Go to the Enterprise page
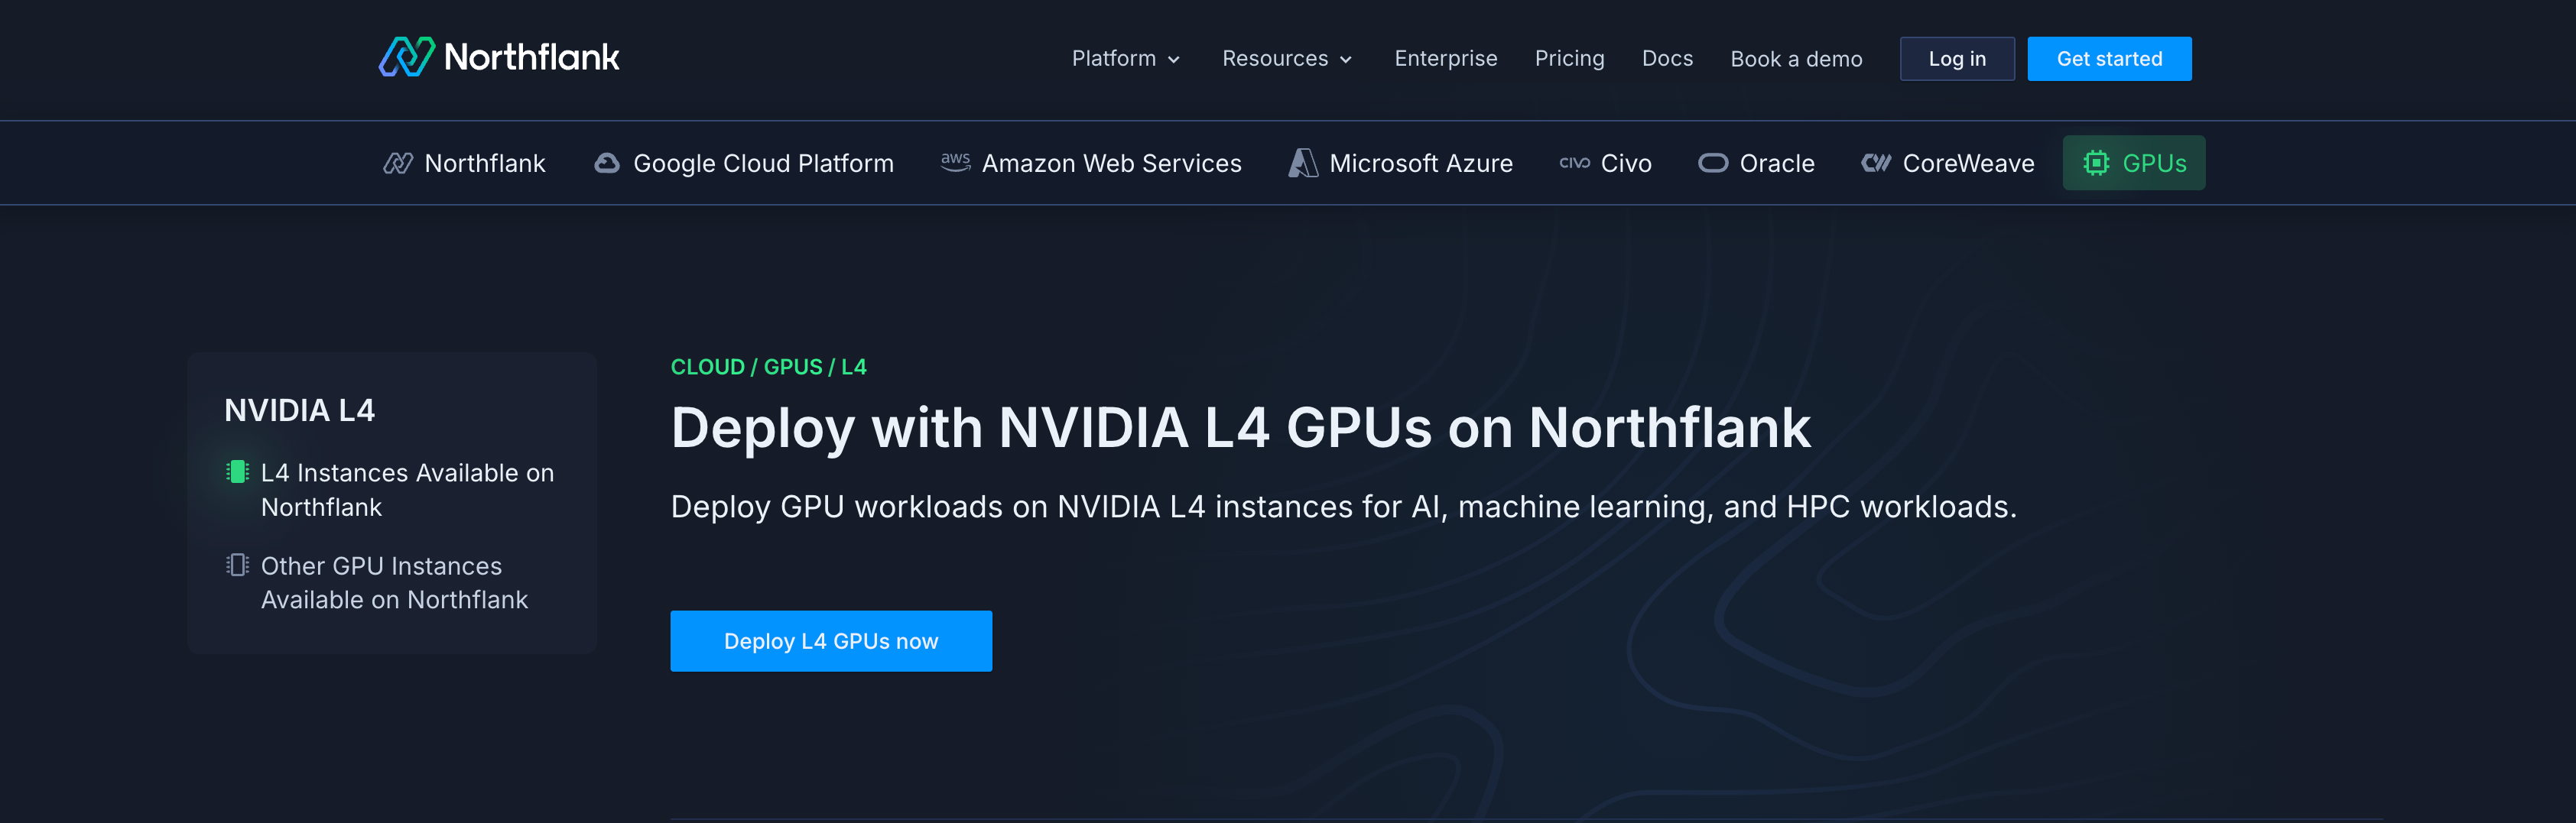Viewport: 2576px width, 823px height. (1445, 59)
